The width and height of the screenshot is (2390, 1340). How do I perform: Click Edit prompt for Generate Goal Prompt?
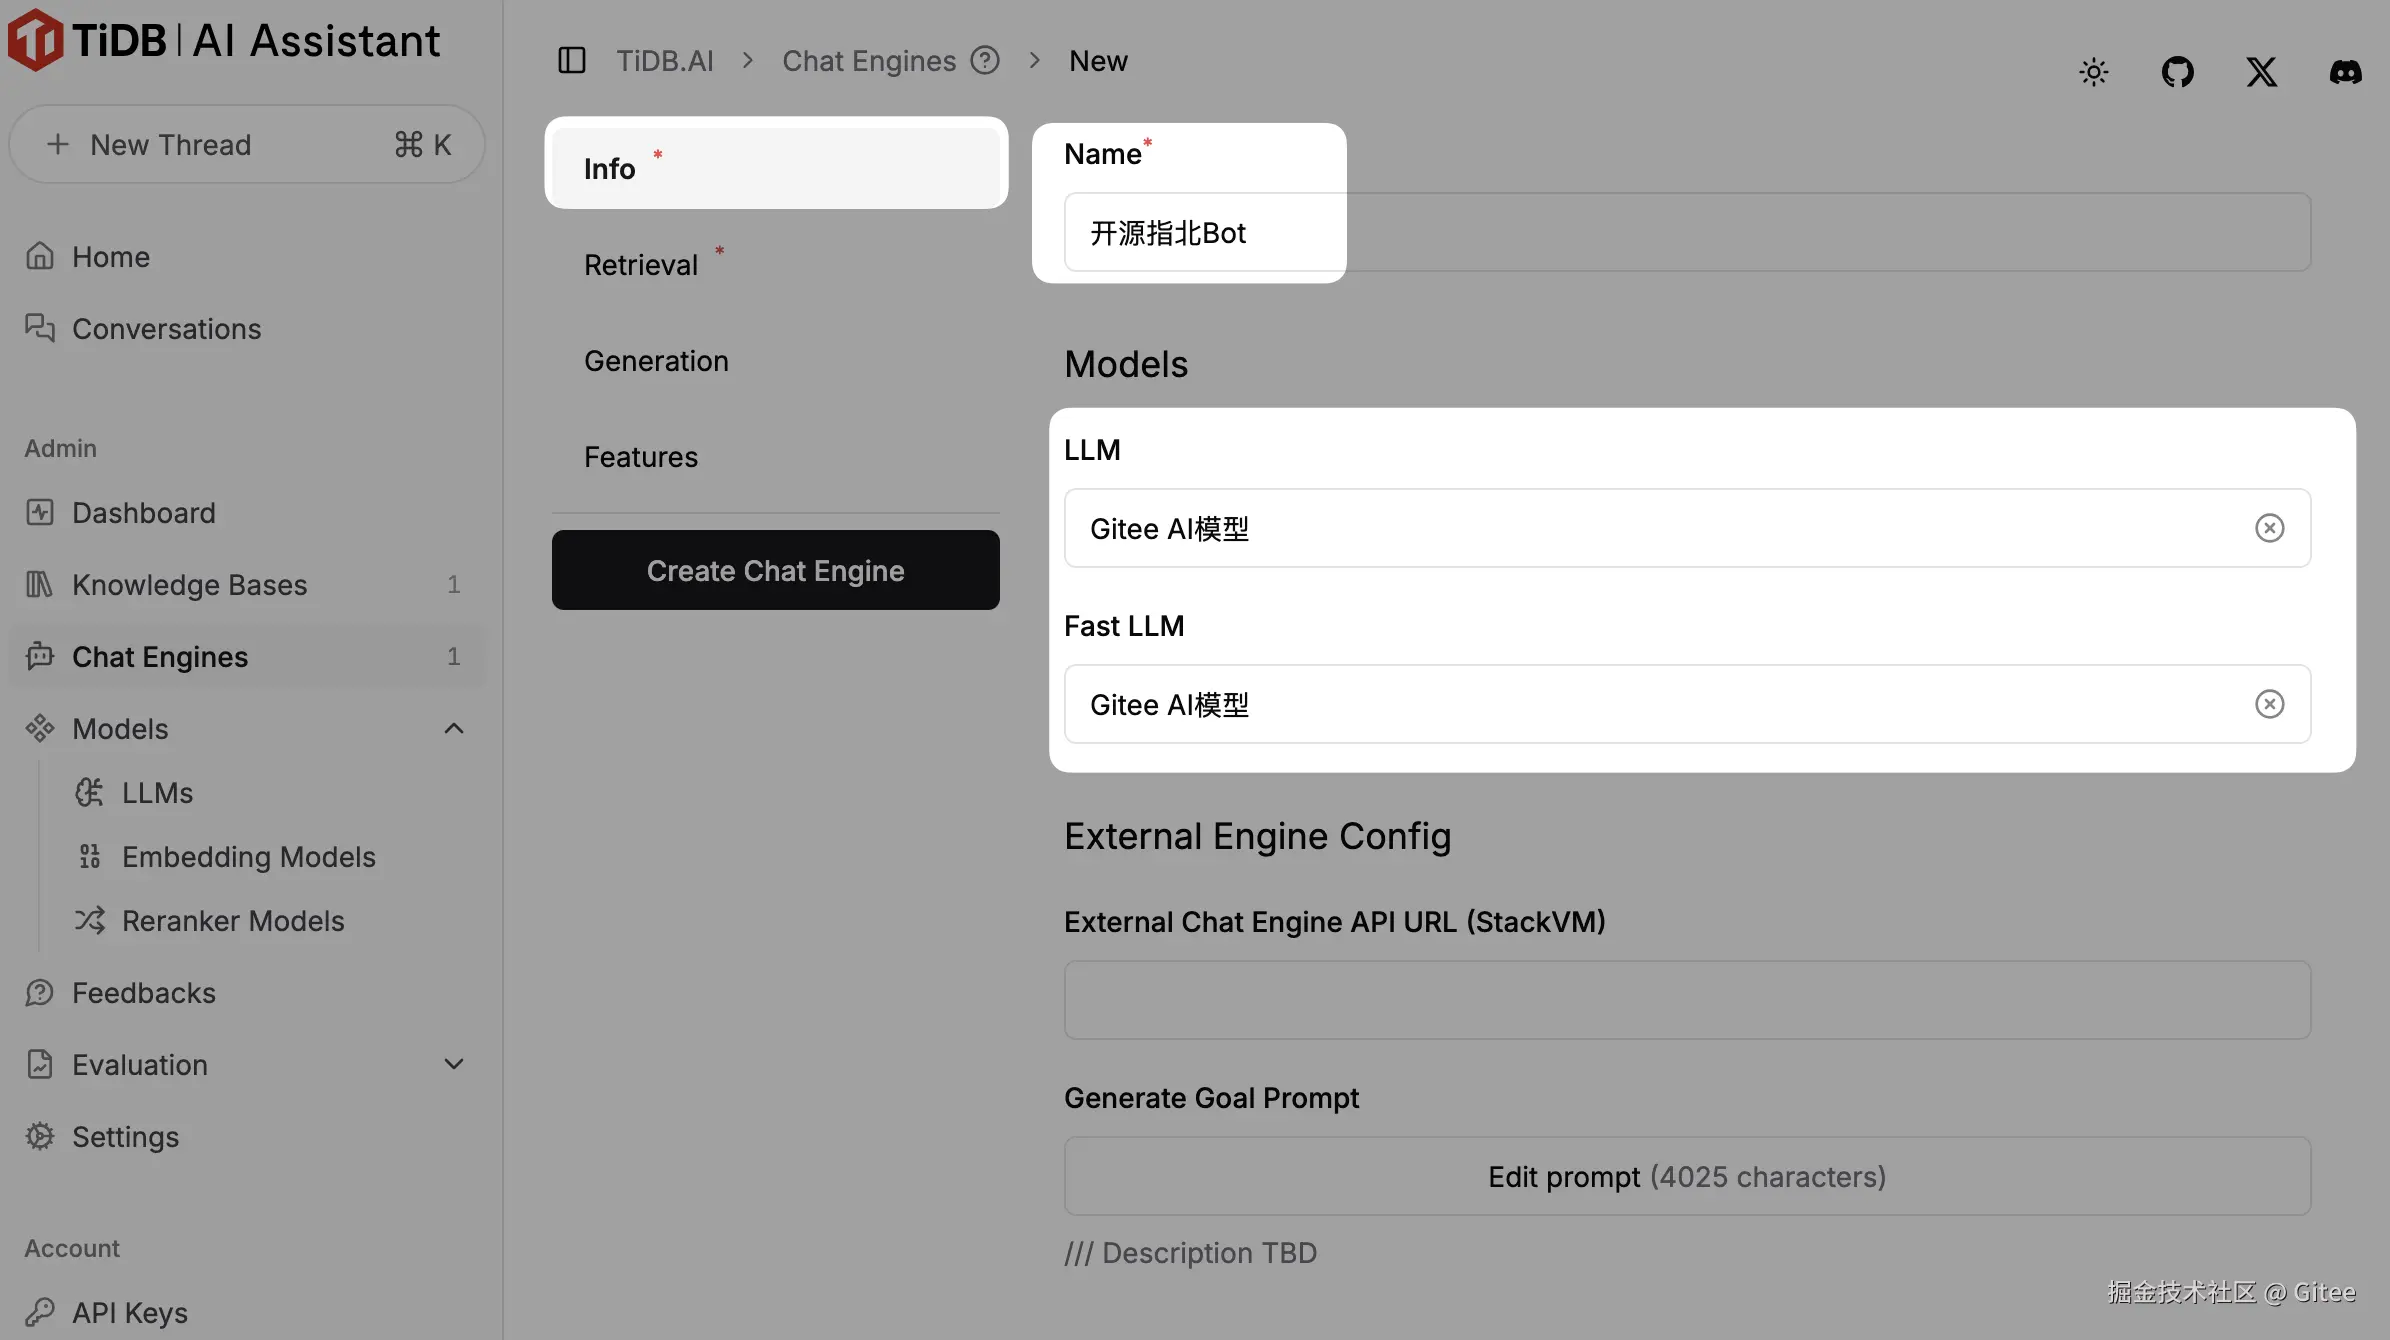(1687, 1177)
